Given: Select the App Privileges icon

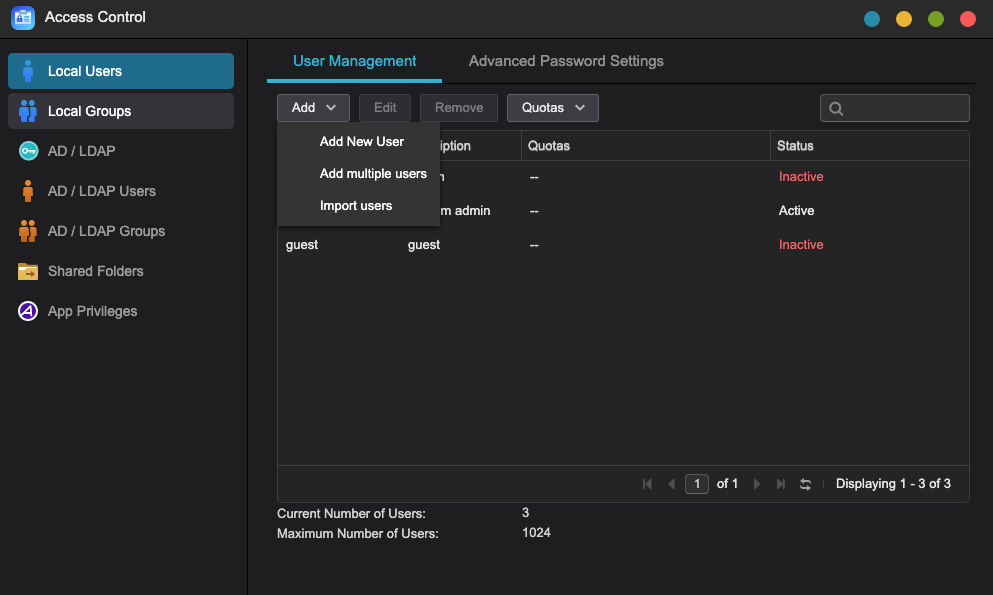Looking at the screenshot, I should coord(28,311).
